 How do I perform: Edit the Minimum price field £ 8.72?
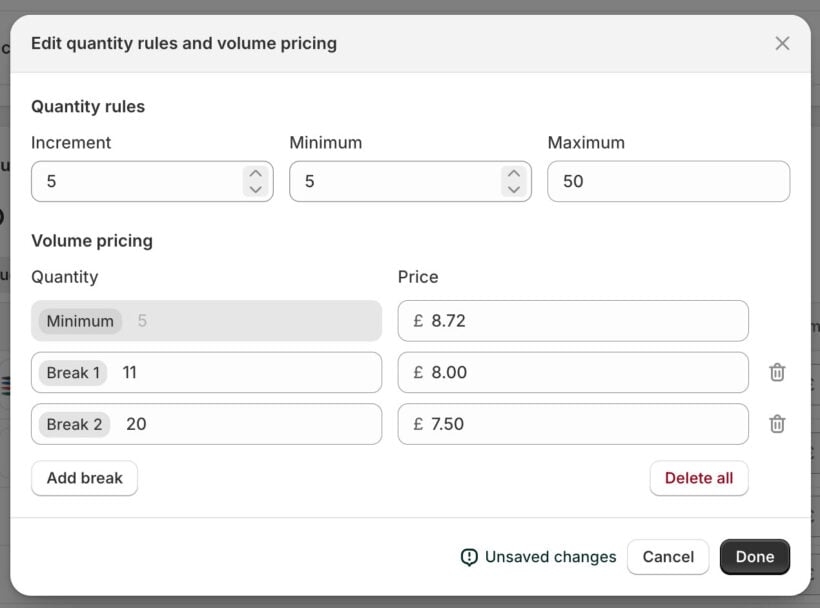click(573, 320)
